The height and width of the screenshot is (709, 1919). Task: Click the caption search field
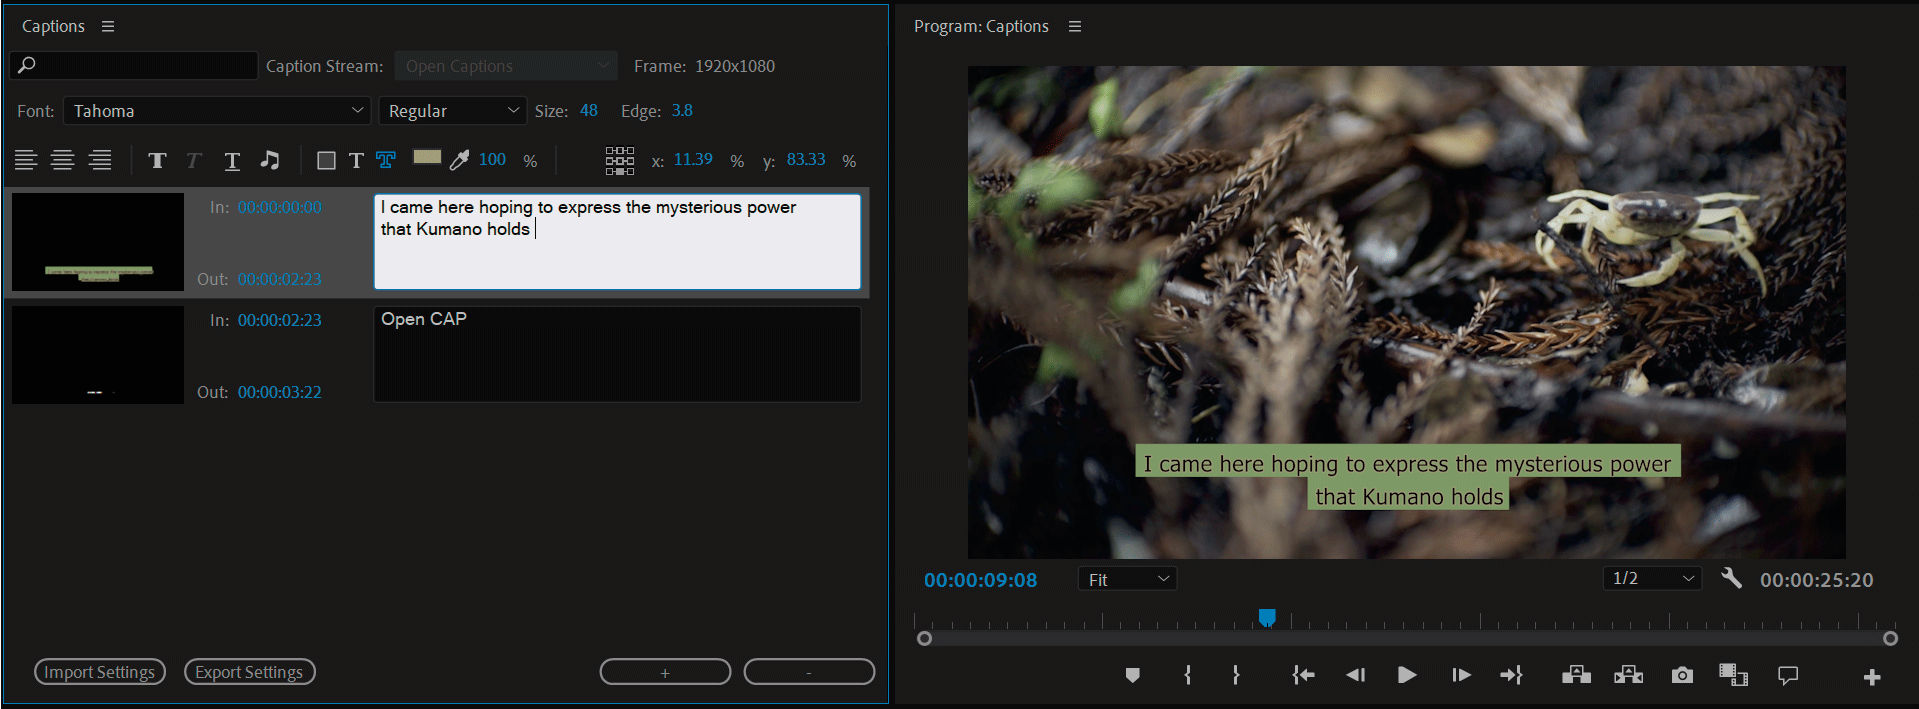point(134,65)
